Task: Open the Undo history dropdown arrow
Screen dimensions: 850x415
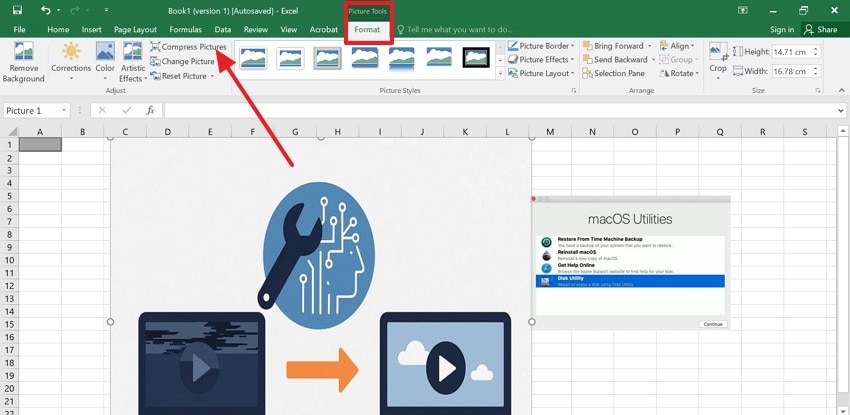Action: (59, 10)
